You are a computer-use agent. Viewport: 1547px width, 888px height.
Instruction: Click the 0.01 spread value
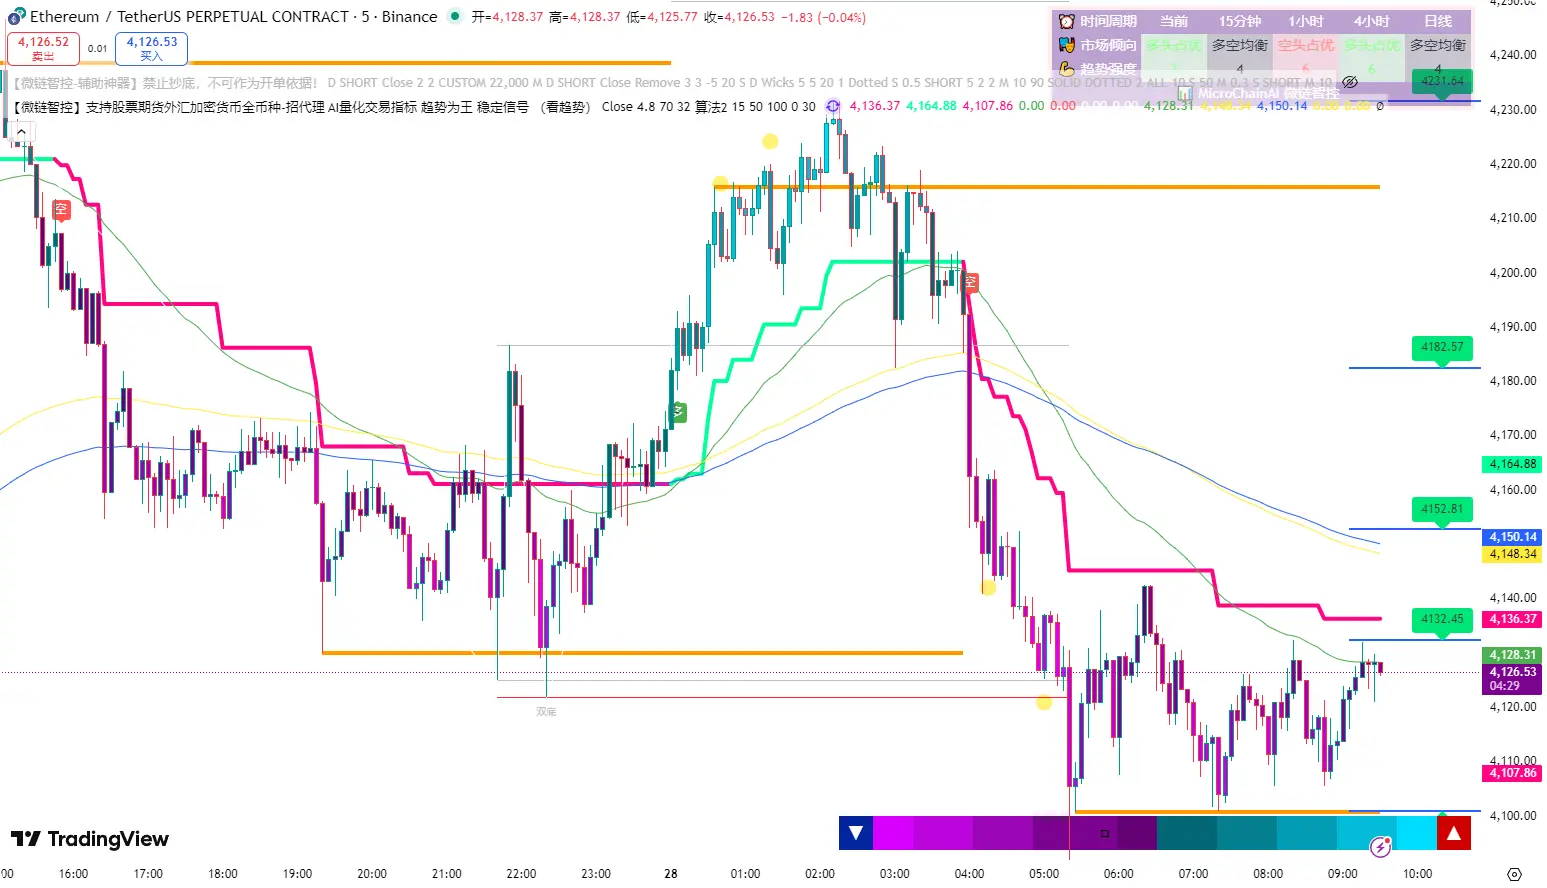point(97,48)
